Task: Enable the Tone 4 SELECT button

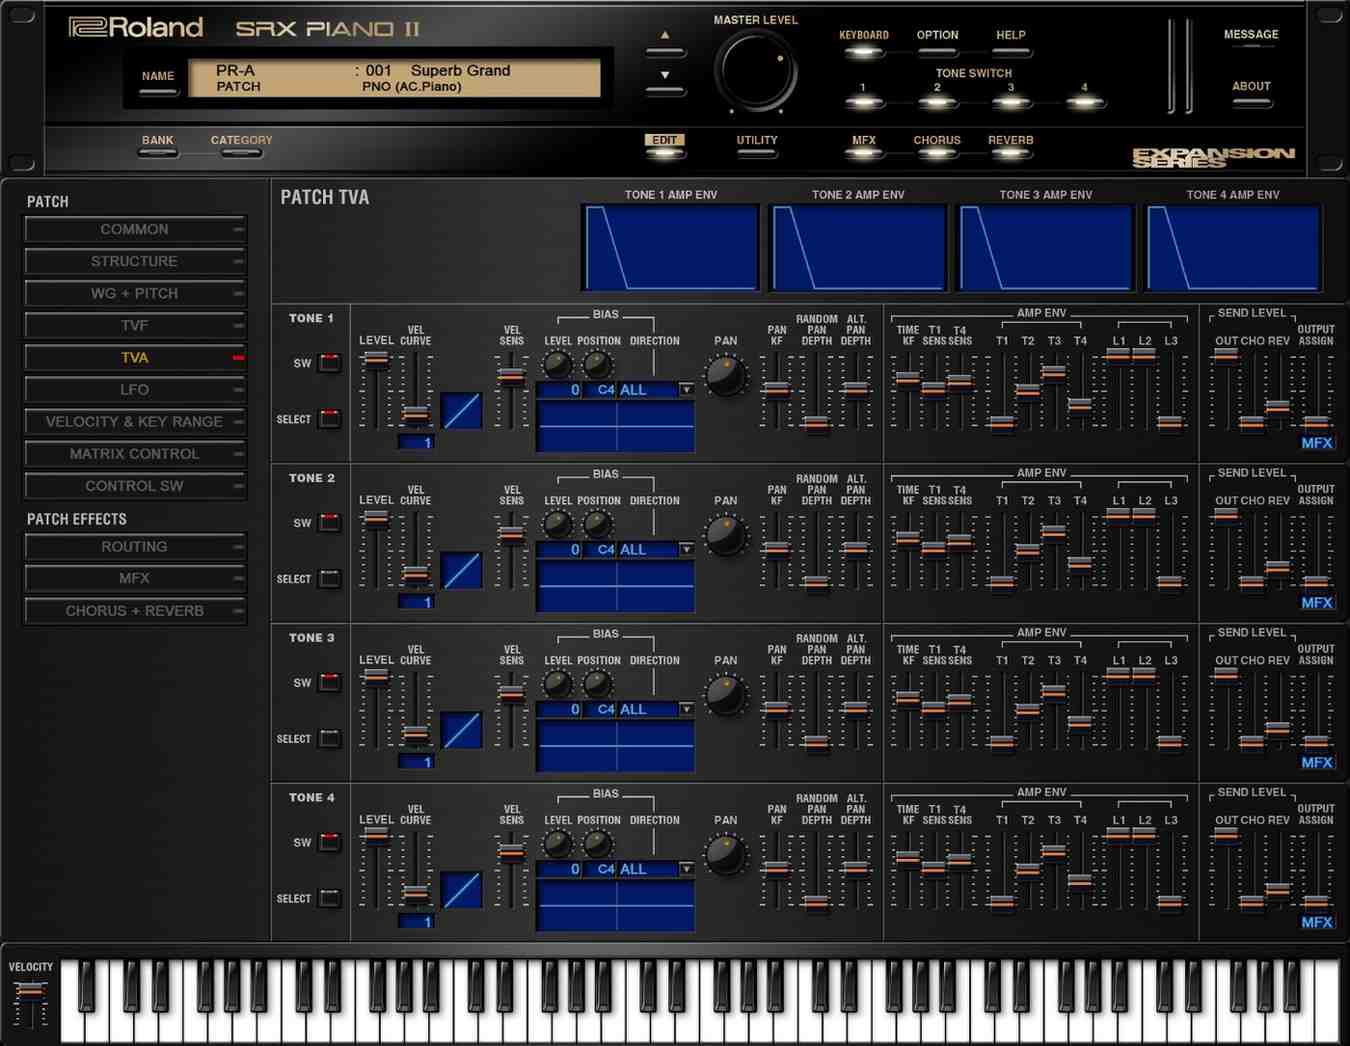Action: (x=328, y=898)
